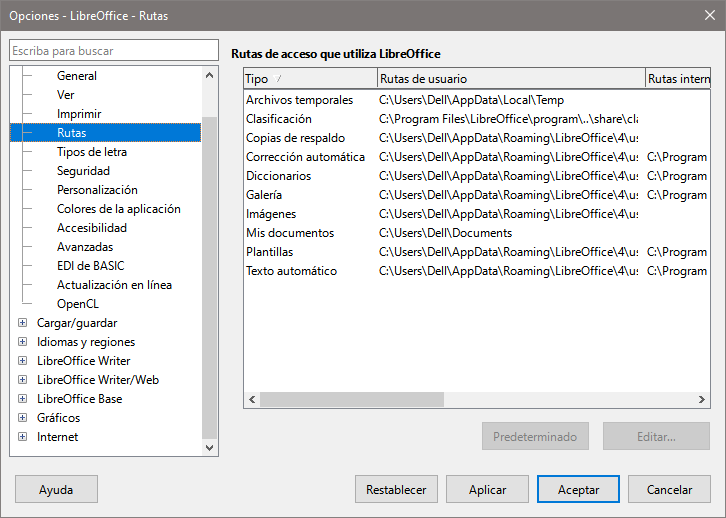The height and width of the screenshot is (518, 726).
Task: Select the LibreOffice Writer category label
Action: click(x=83, y=361)
